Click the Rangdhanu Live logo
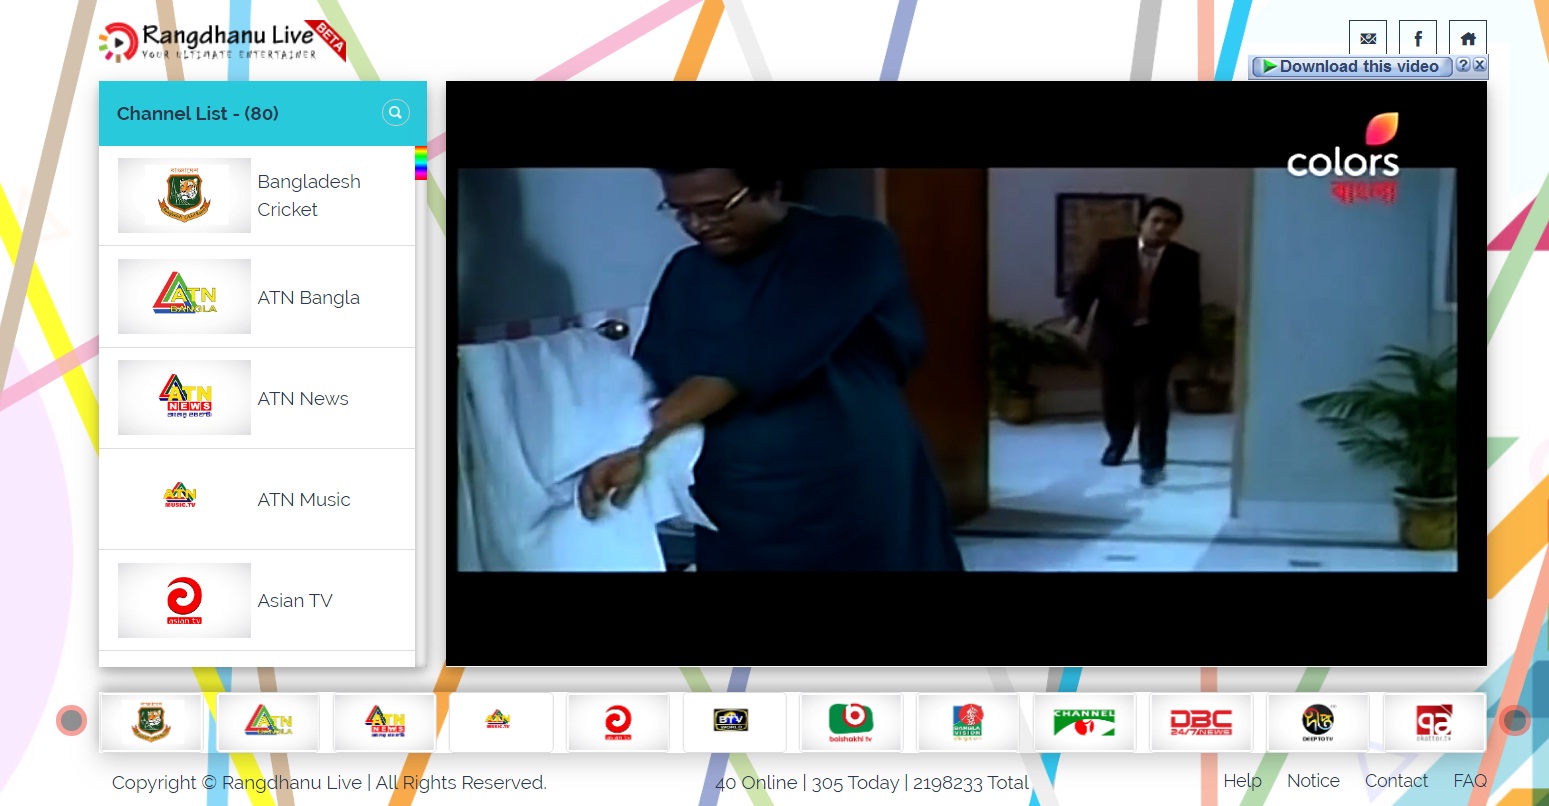Screen dimensions: 1549x806 tap(222, 41)
